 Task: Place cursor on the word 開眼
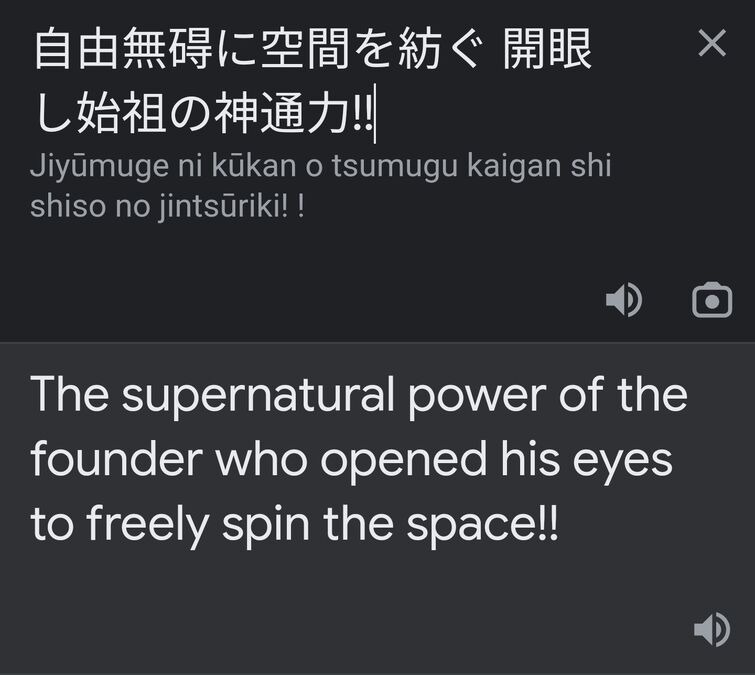549,50
